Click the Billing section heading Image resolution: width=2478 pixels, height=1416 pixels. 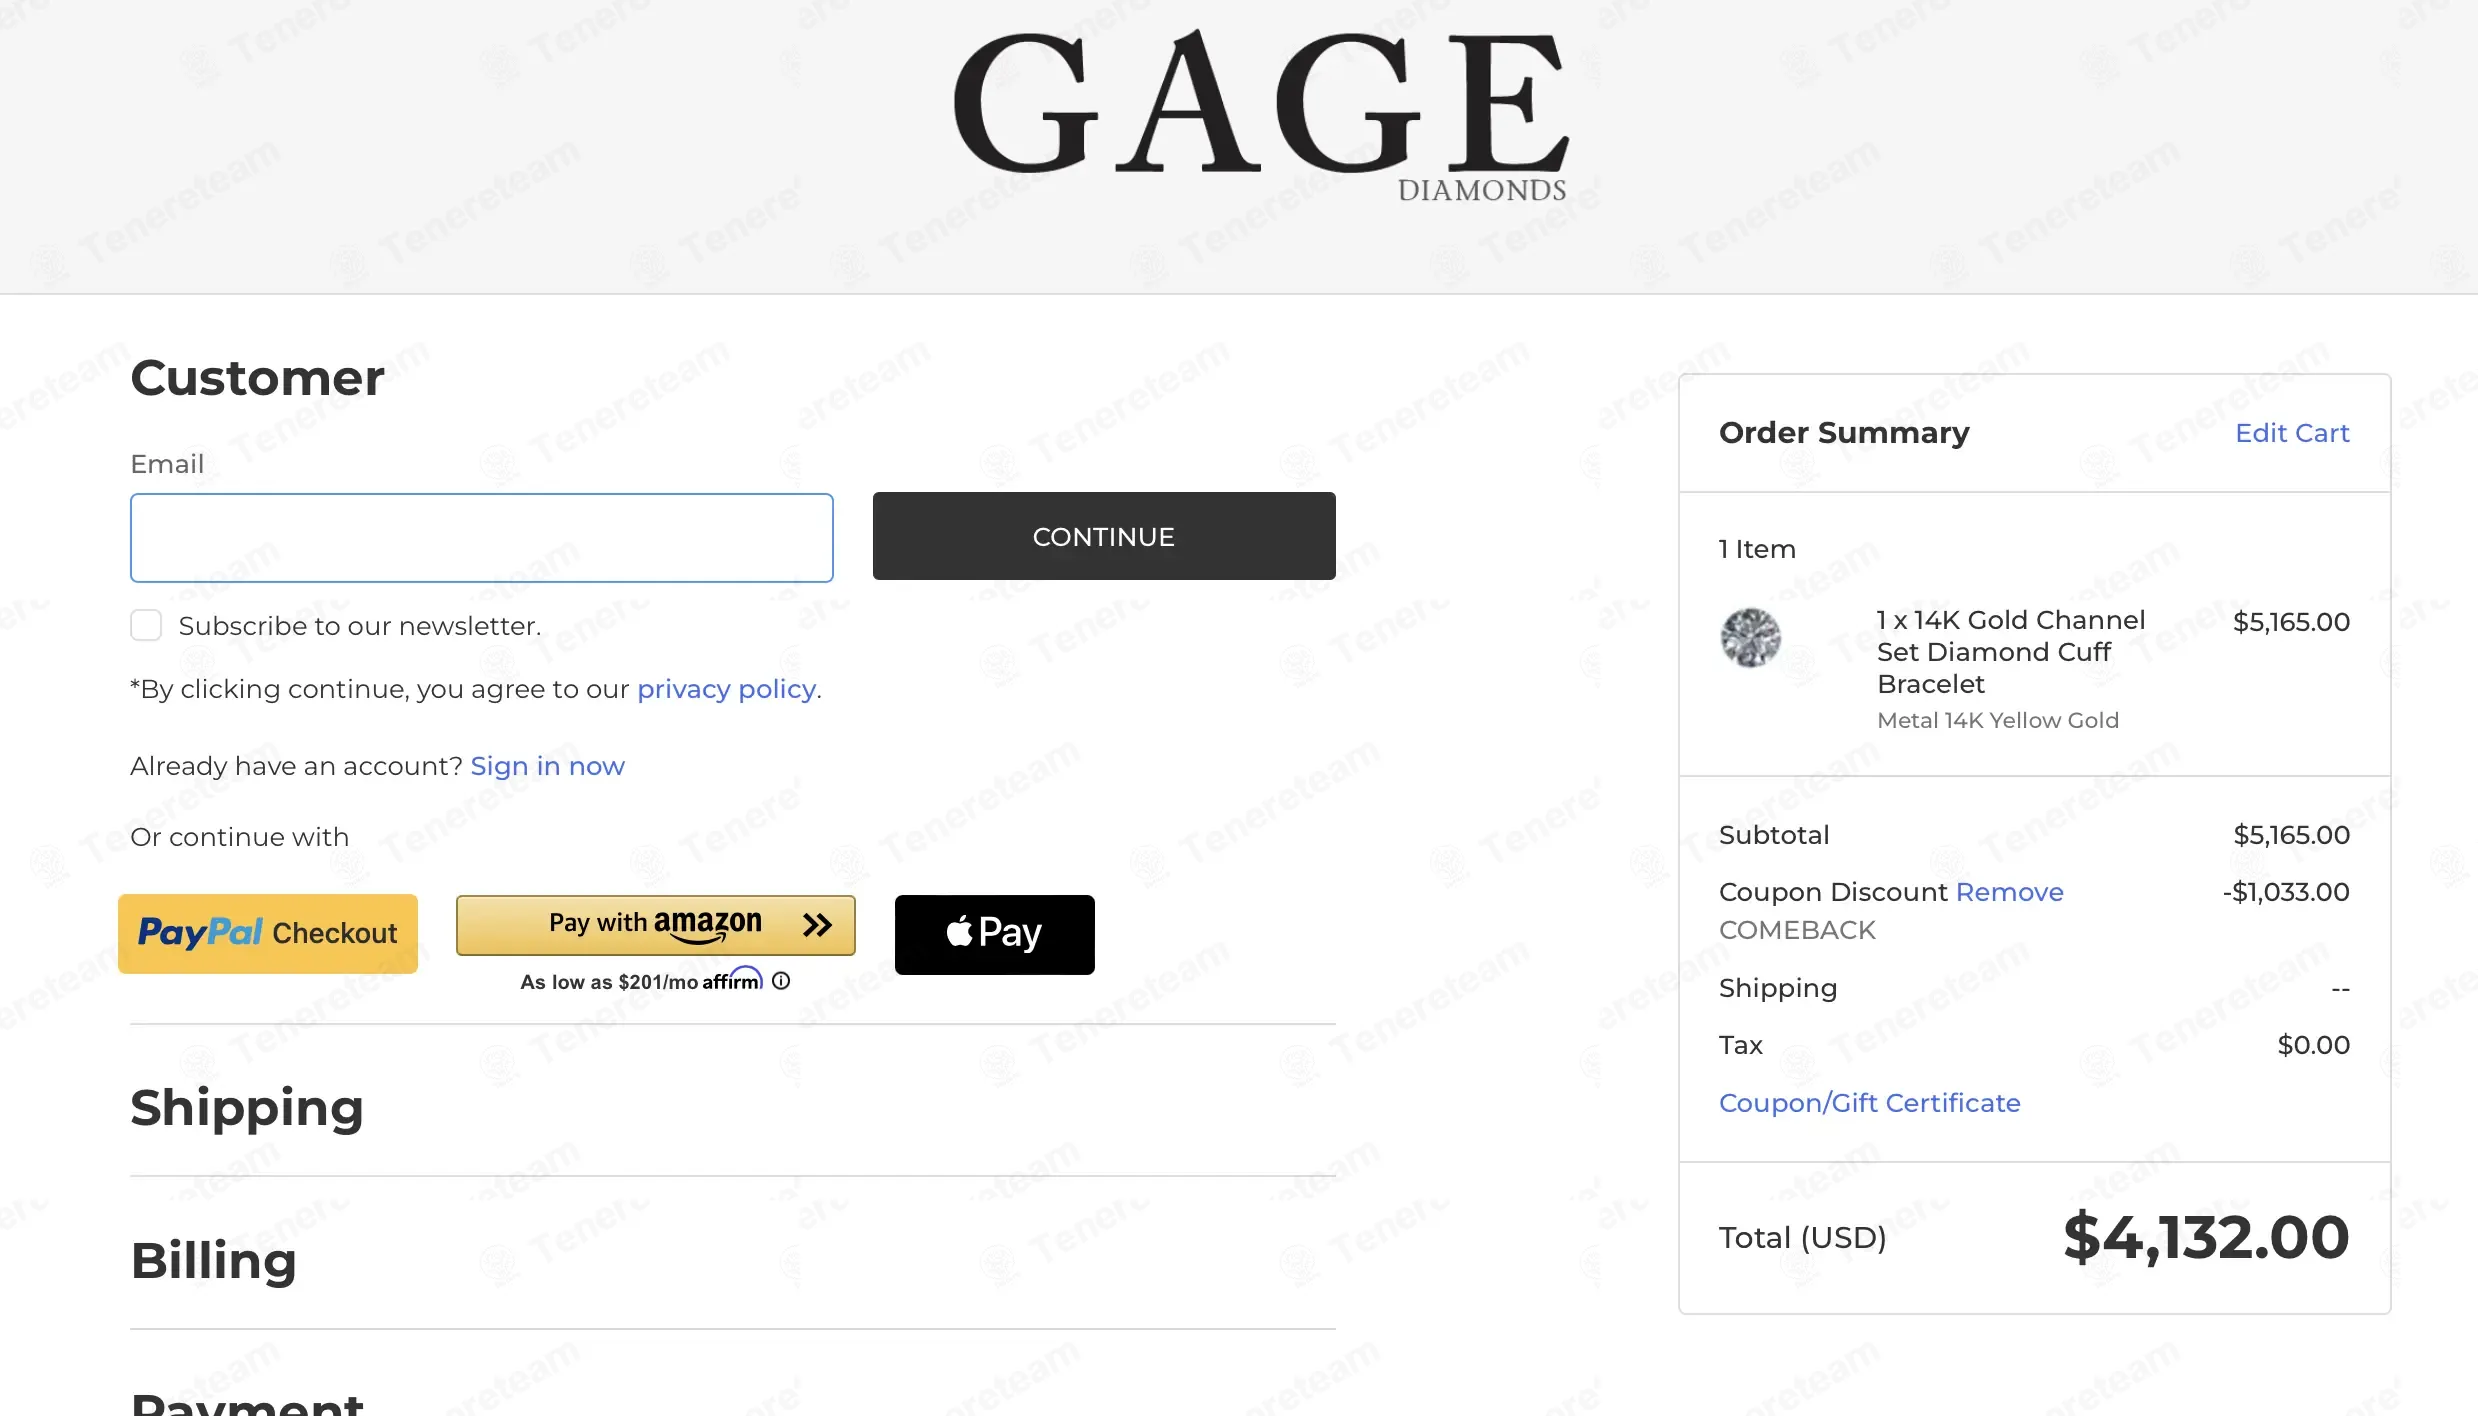point(214,1260)
